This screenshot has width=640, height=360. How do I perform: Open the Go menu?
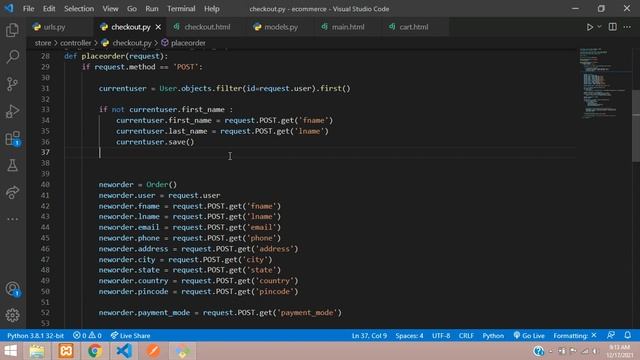coord(131,9)
